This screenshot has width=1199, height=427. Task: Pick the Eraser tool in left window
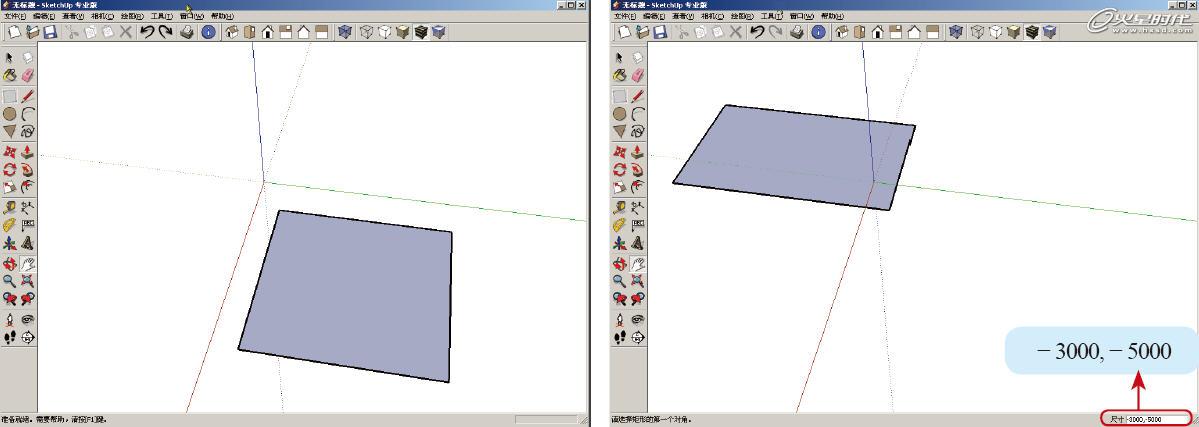click(28, 75)
